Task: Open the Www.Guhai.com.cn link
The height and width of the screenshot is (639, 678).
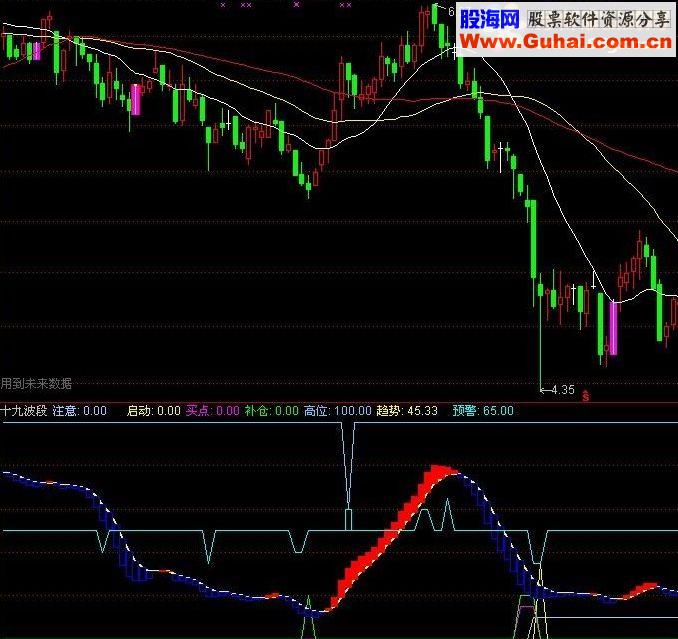Action: (x=566, y=42)
